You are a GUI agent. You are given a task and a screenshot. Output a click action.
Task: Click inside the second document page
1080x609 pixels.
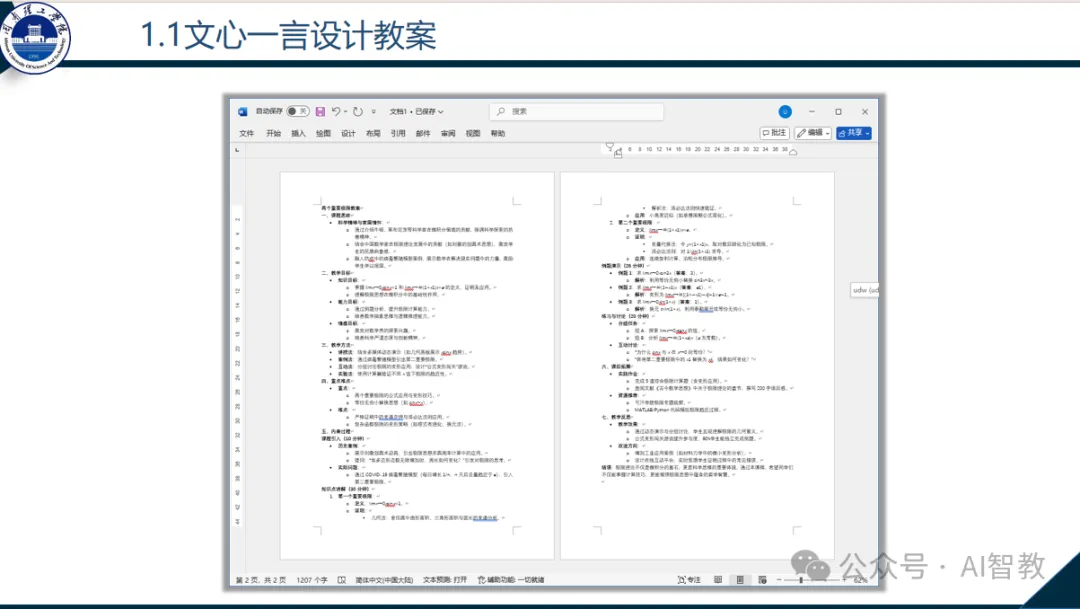[697, 365]
